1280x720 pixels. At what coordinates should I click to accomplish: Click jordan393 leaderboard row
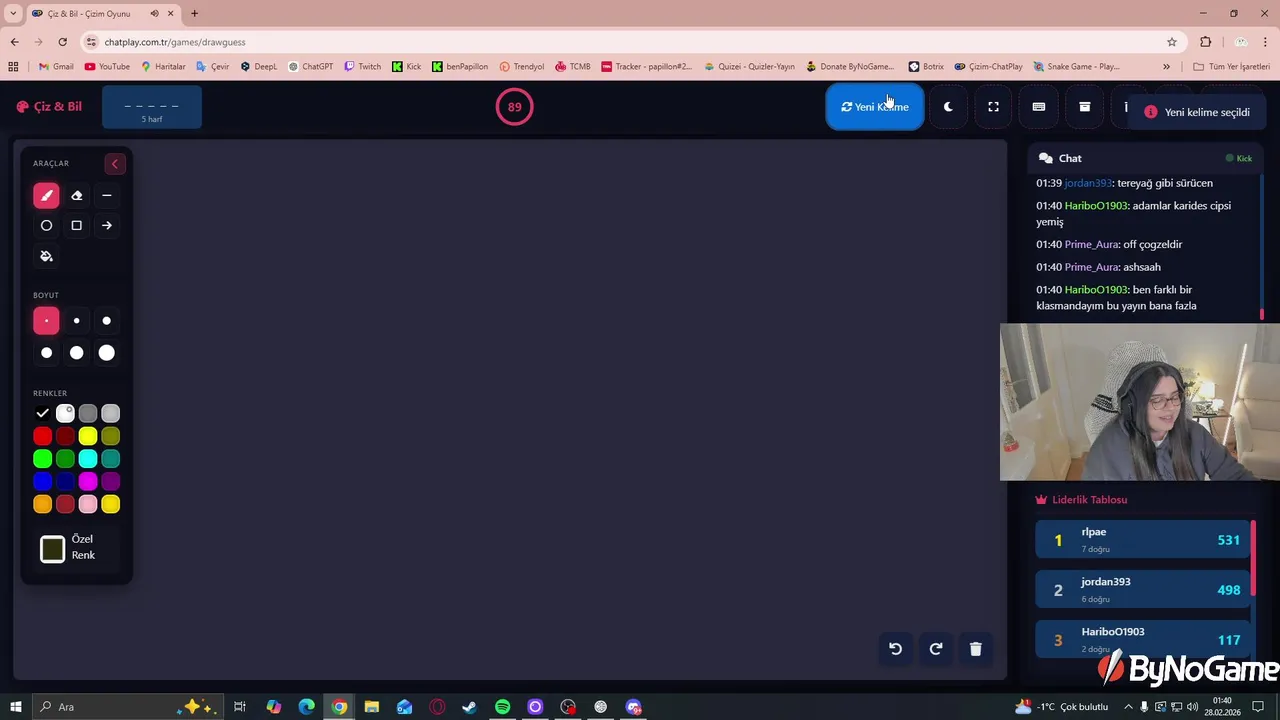coord(1143,590)
